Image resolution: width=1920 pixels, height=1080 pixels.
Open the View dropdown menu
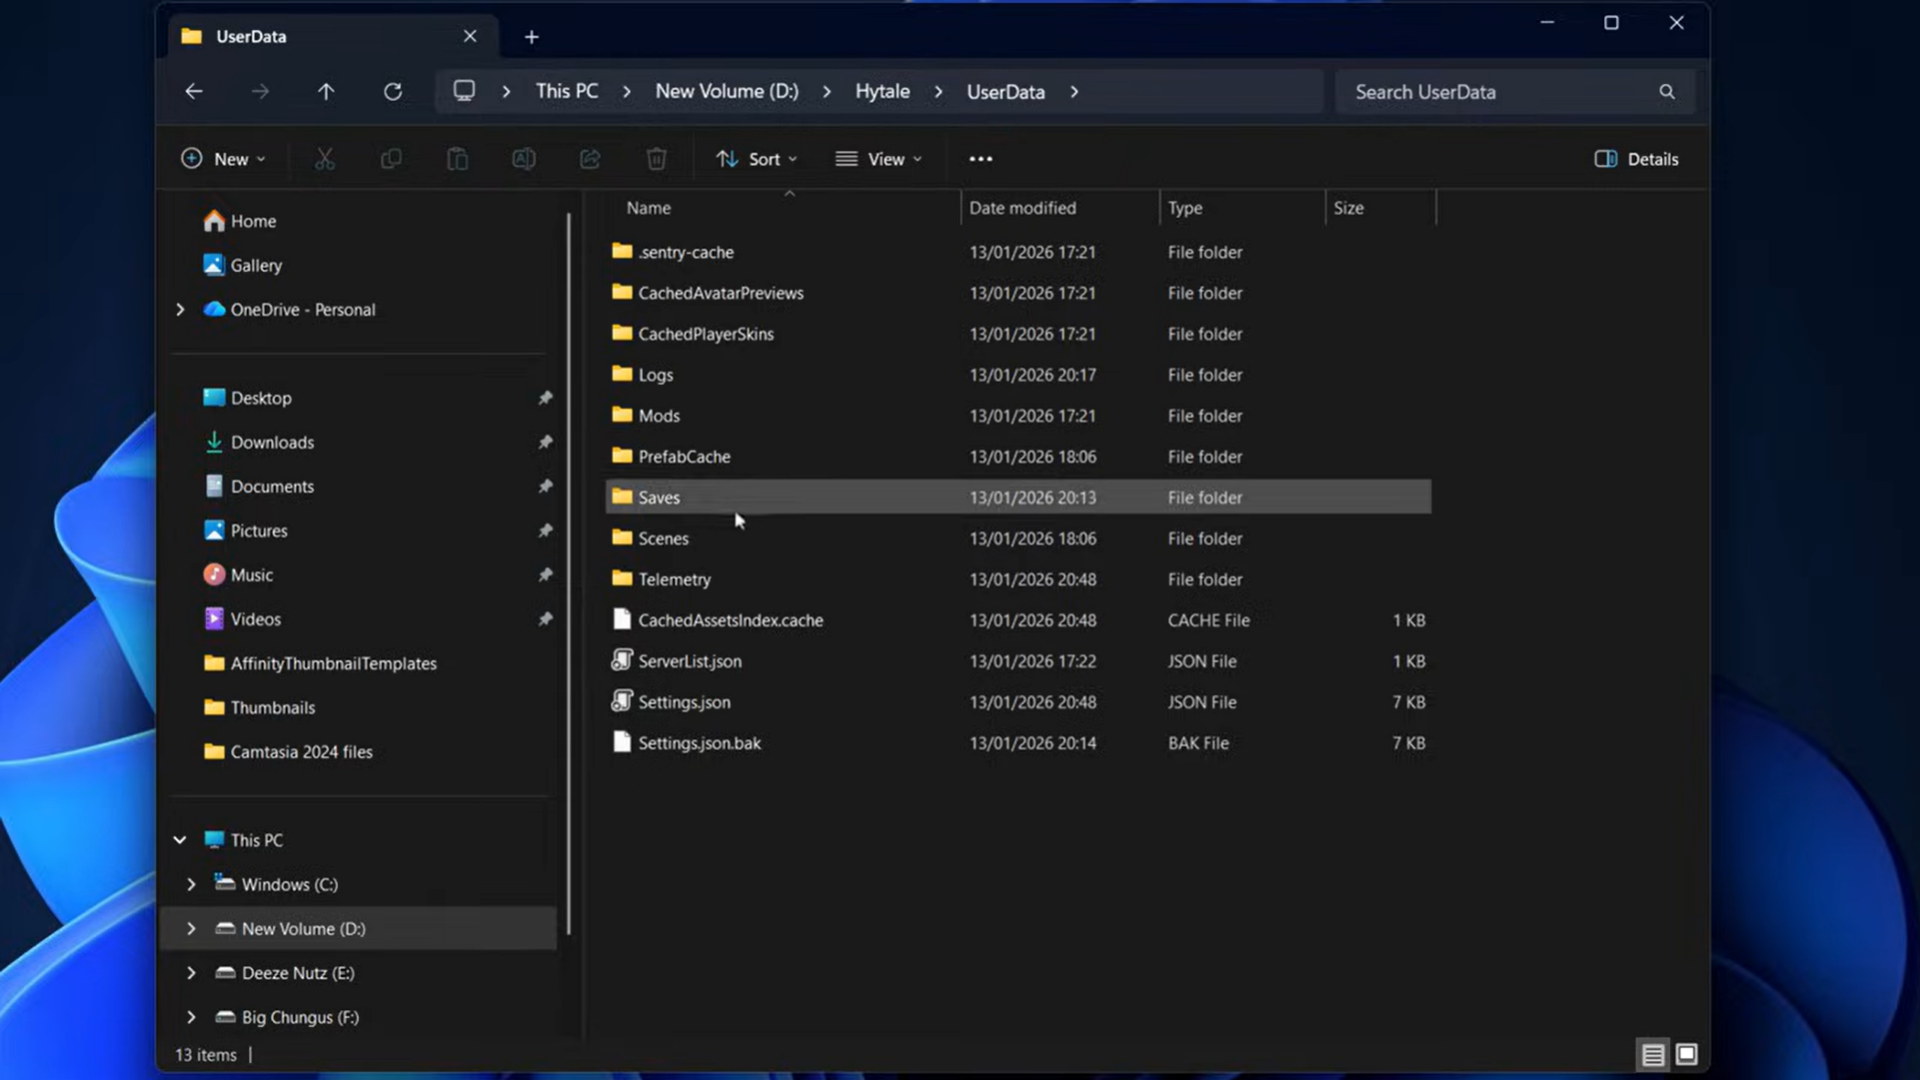coord(879,159)
